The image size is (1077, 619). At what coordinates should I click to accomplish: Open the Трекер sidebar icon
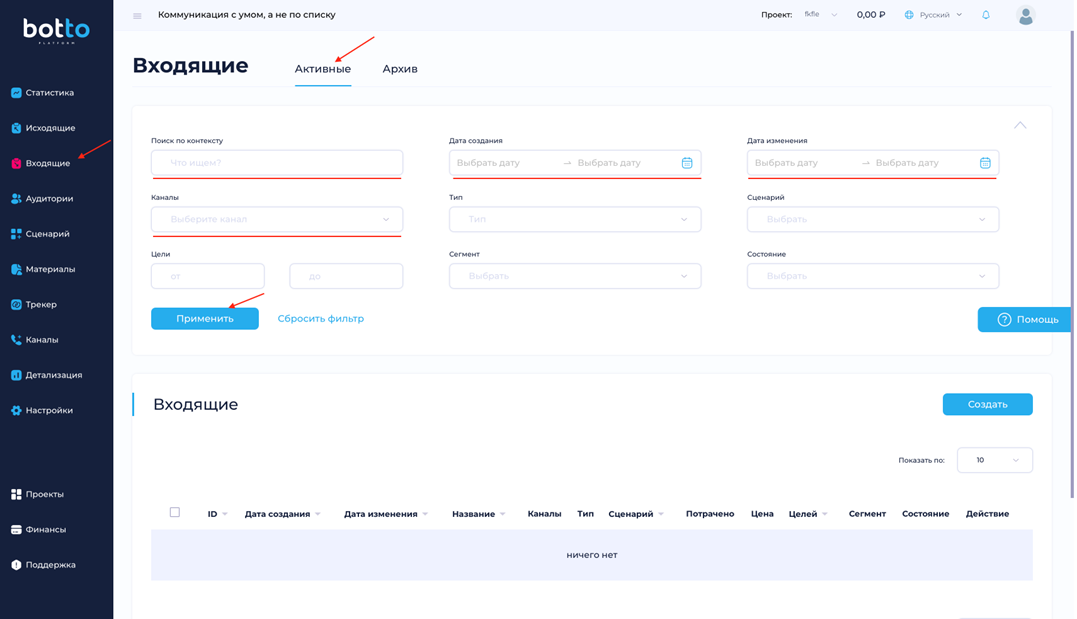tap(16, 304)
